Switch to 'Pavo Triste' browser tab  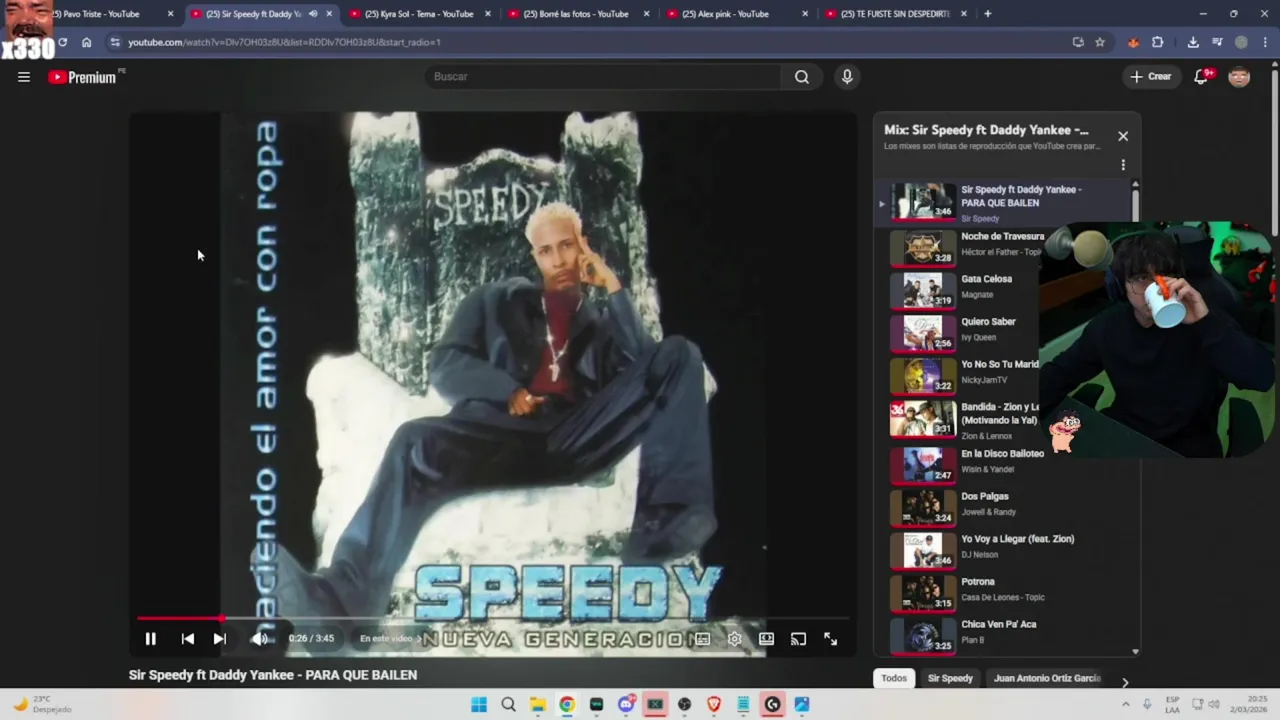(100, 14)
